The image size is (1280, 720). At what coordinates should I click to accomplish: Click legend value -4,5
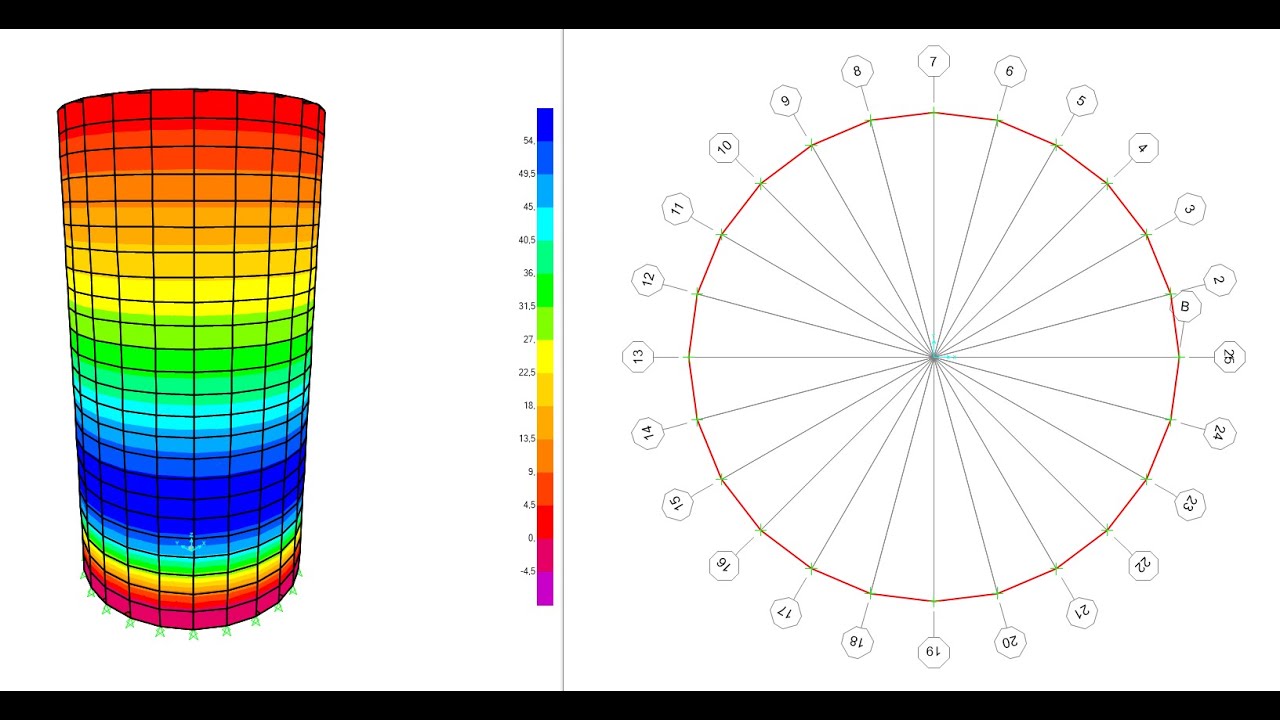point(526,571)
